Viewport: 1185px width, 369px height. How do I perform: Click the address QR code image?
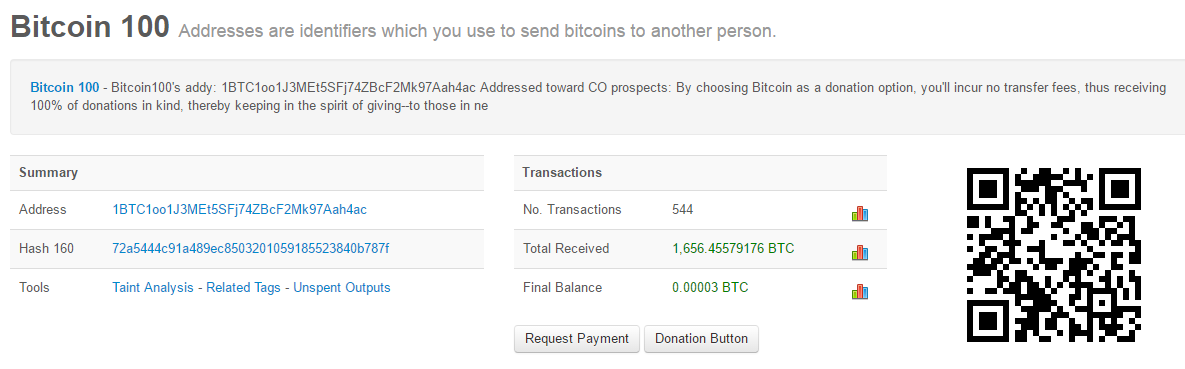coord(1054,255)
